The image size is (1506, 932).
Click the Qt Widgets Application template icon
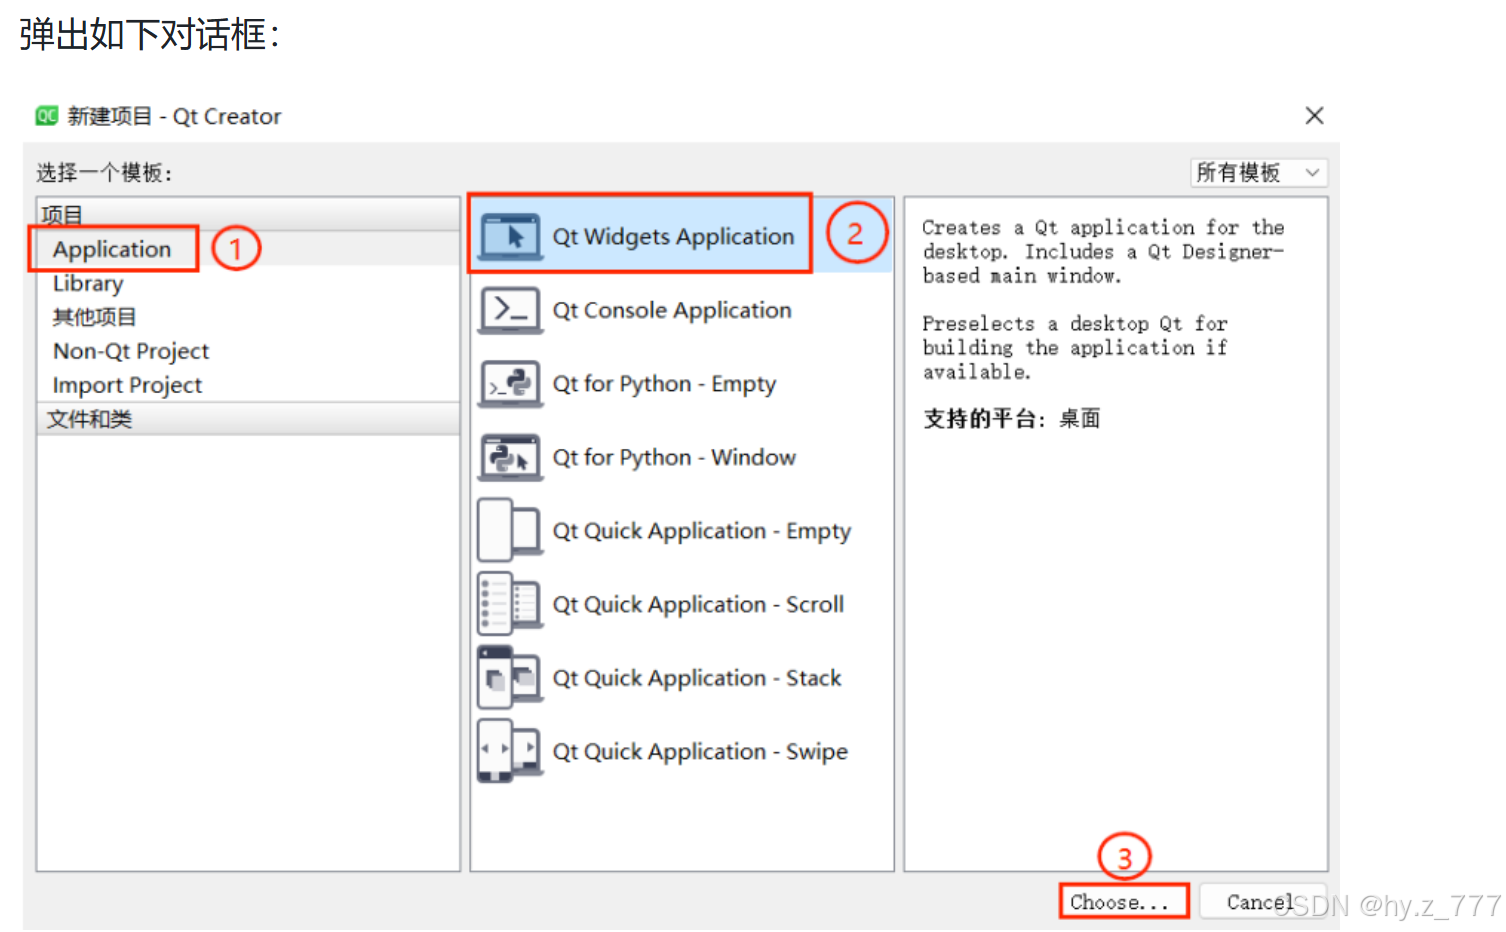click(x=511, y=237)
